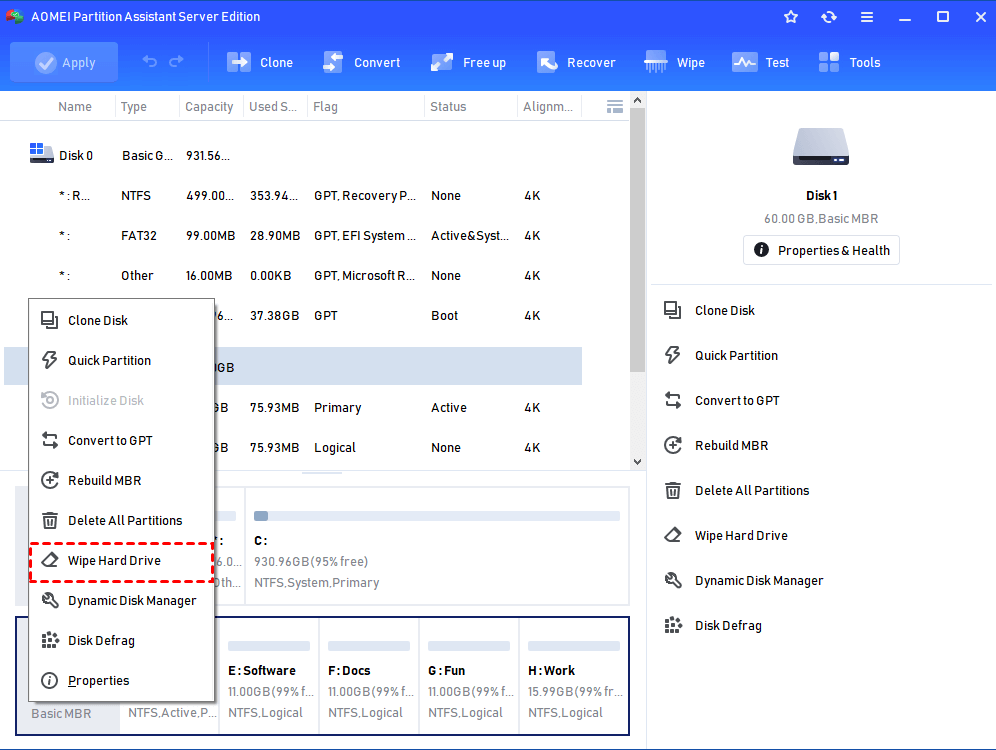996x750 pixels.
Task: Click Properties & Health button
Action: tap(821, 250)
